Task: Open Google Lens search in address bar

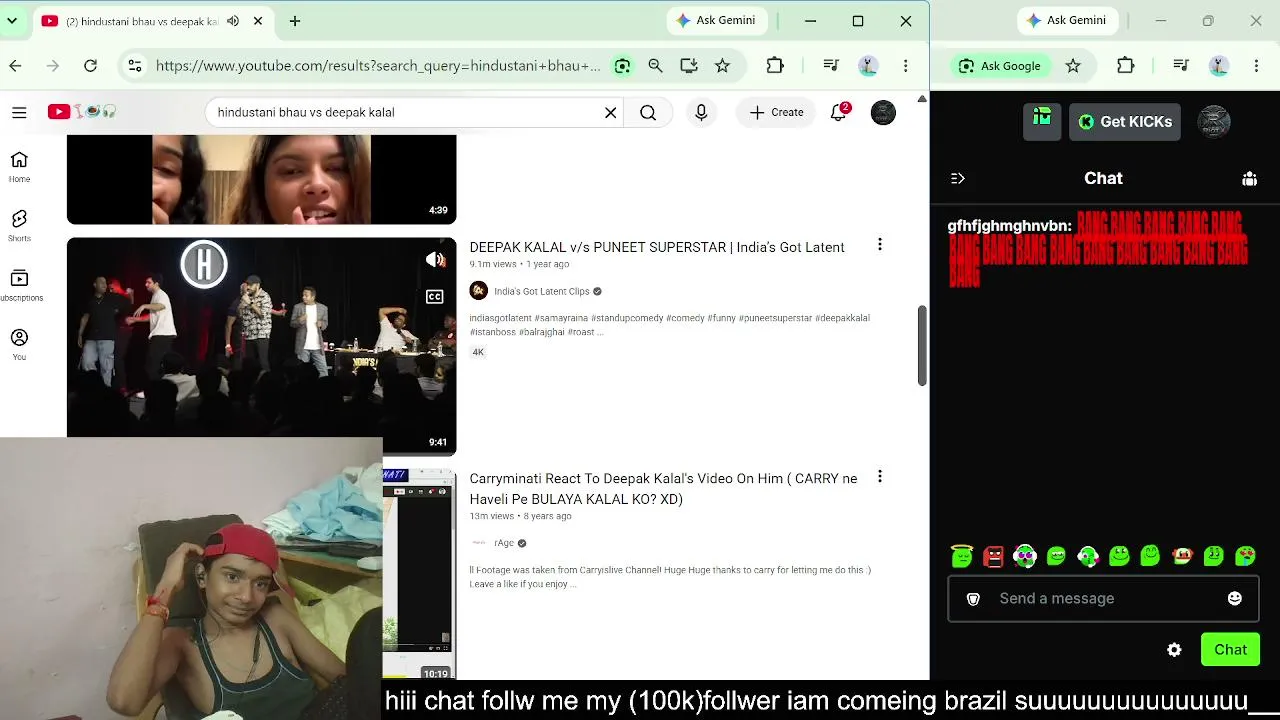Action: click(622, 66)
